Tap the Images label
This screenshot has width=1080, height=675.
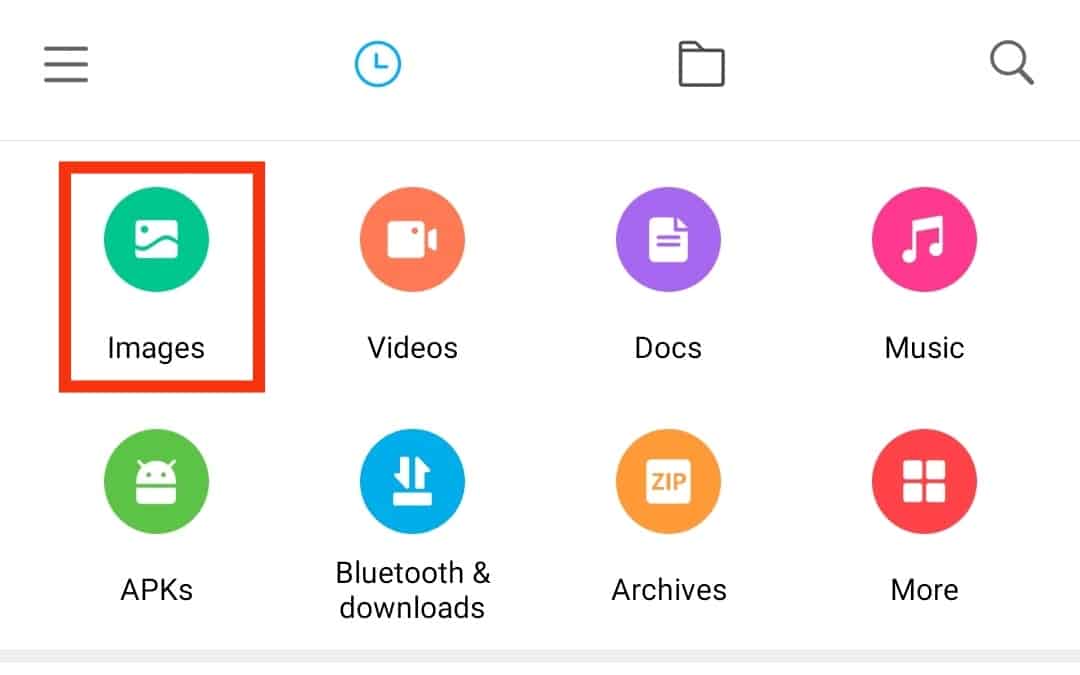tap(156, 349)
